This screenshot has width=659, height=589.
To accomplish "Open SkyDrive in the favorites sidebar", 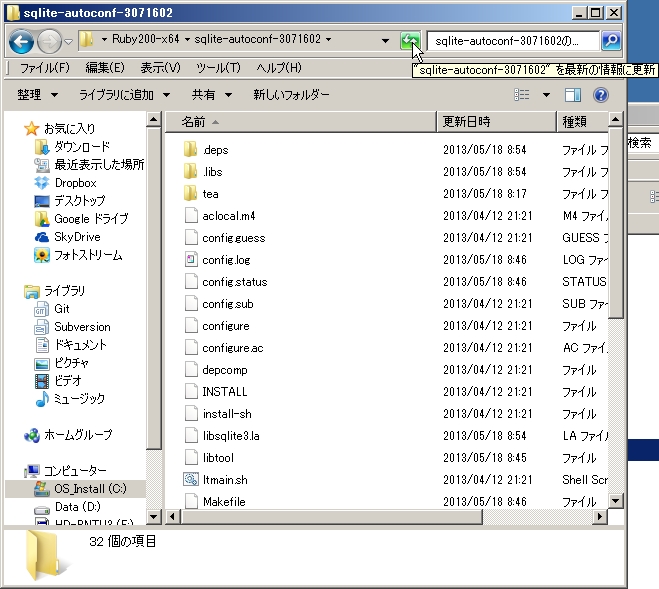I will tap(68, 237).
